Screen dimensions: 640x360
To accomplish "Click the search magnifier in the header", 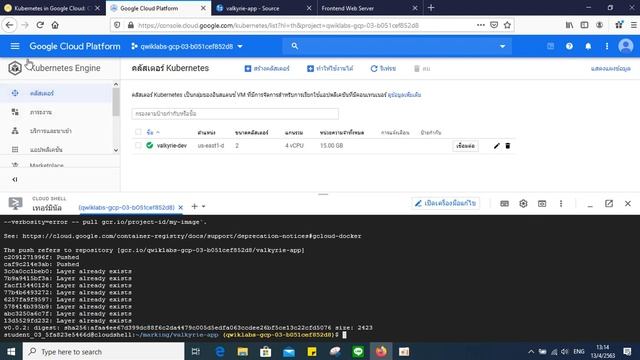I will [295, 46].
